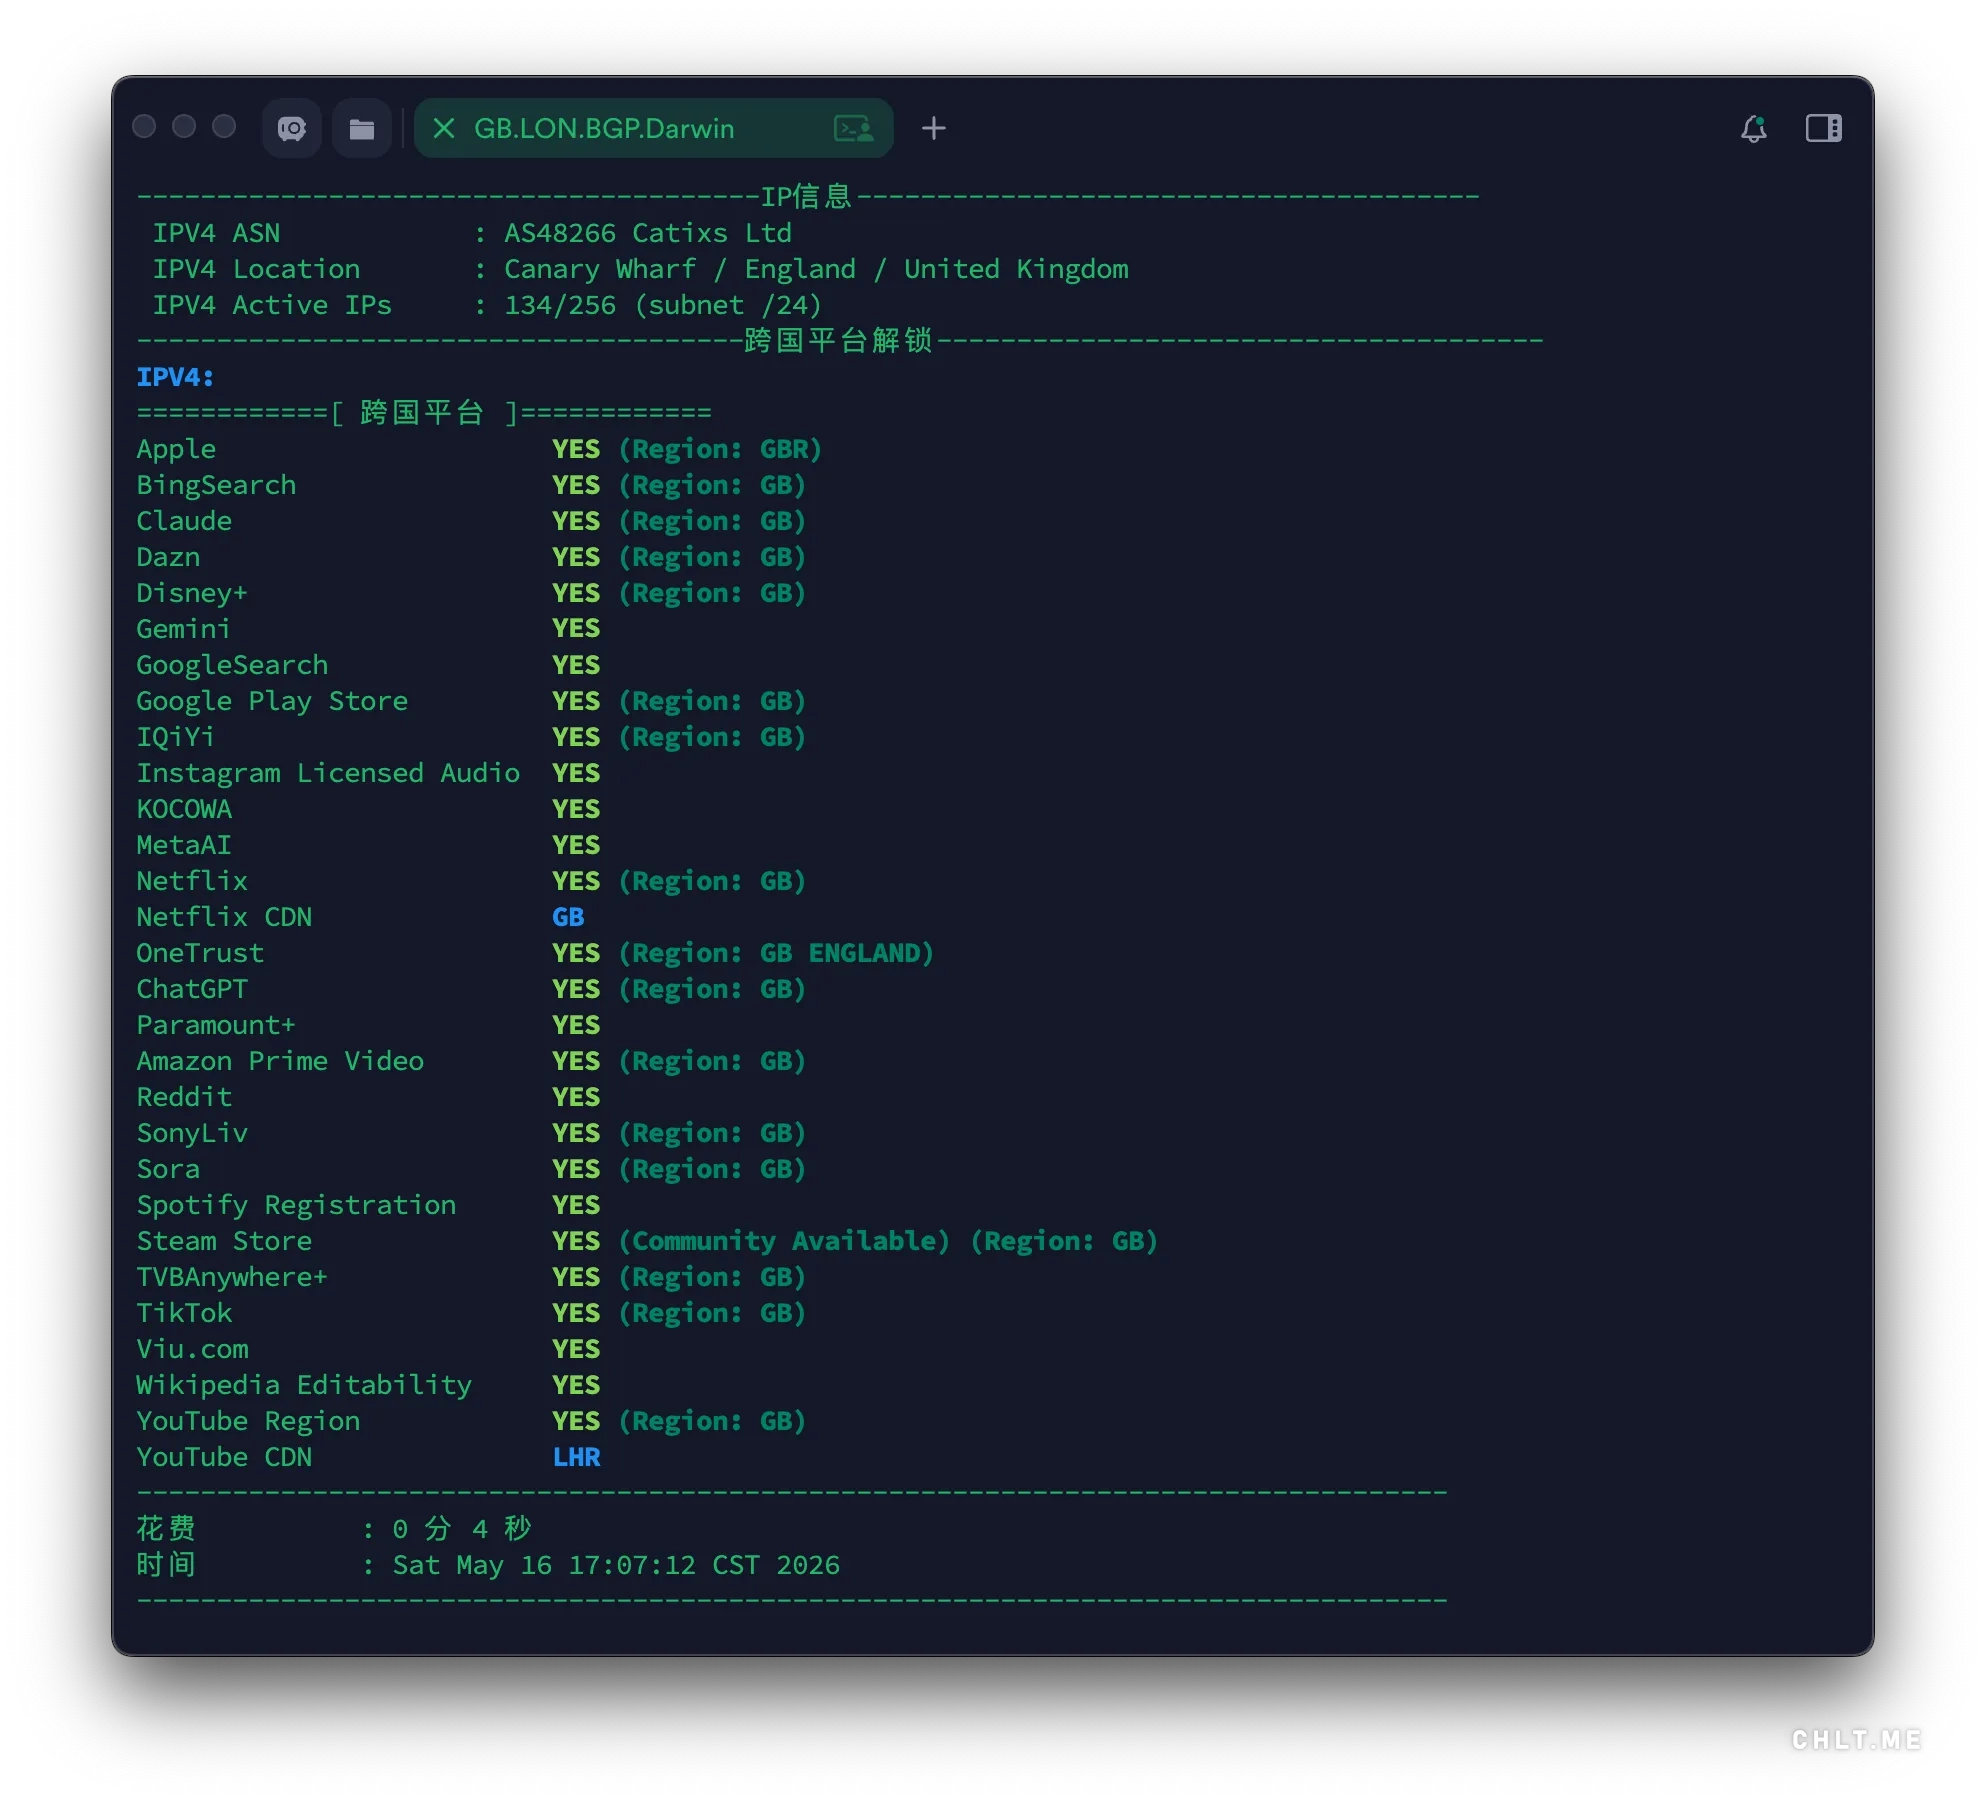Click the terminal session icon on the Darwin tab

854,128
